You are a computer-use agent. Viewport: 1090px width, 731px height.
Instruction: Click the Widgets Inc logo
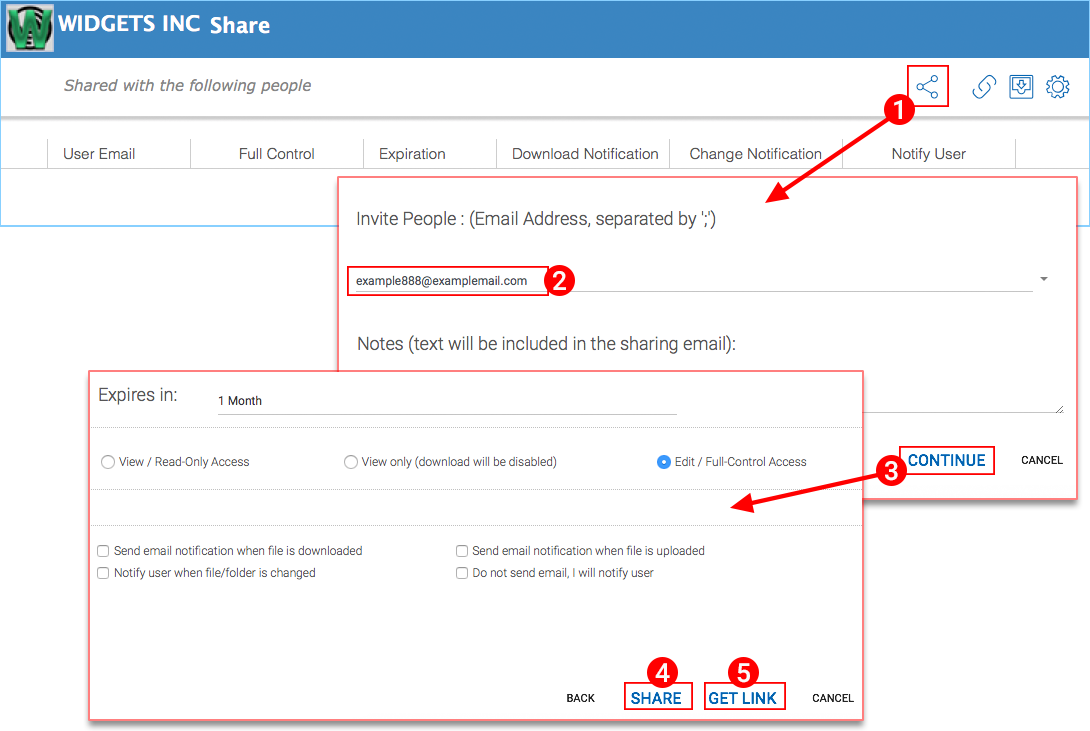[30, 28]
